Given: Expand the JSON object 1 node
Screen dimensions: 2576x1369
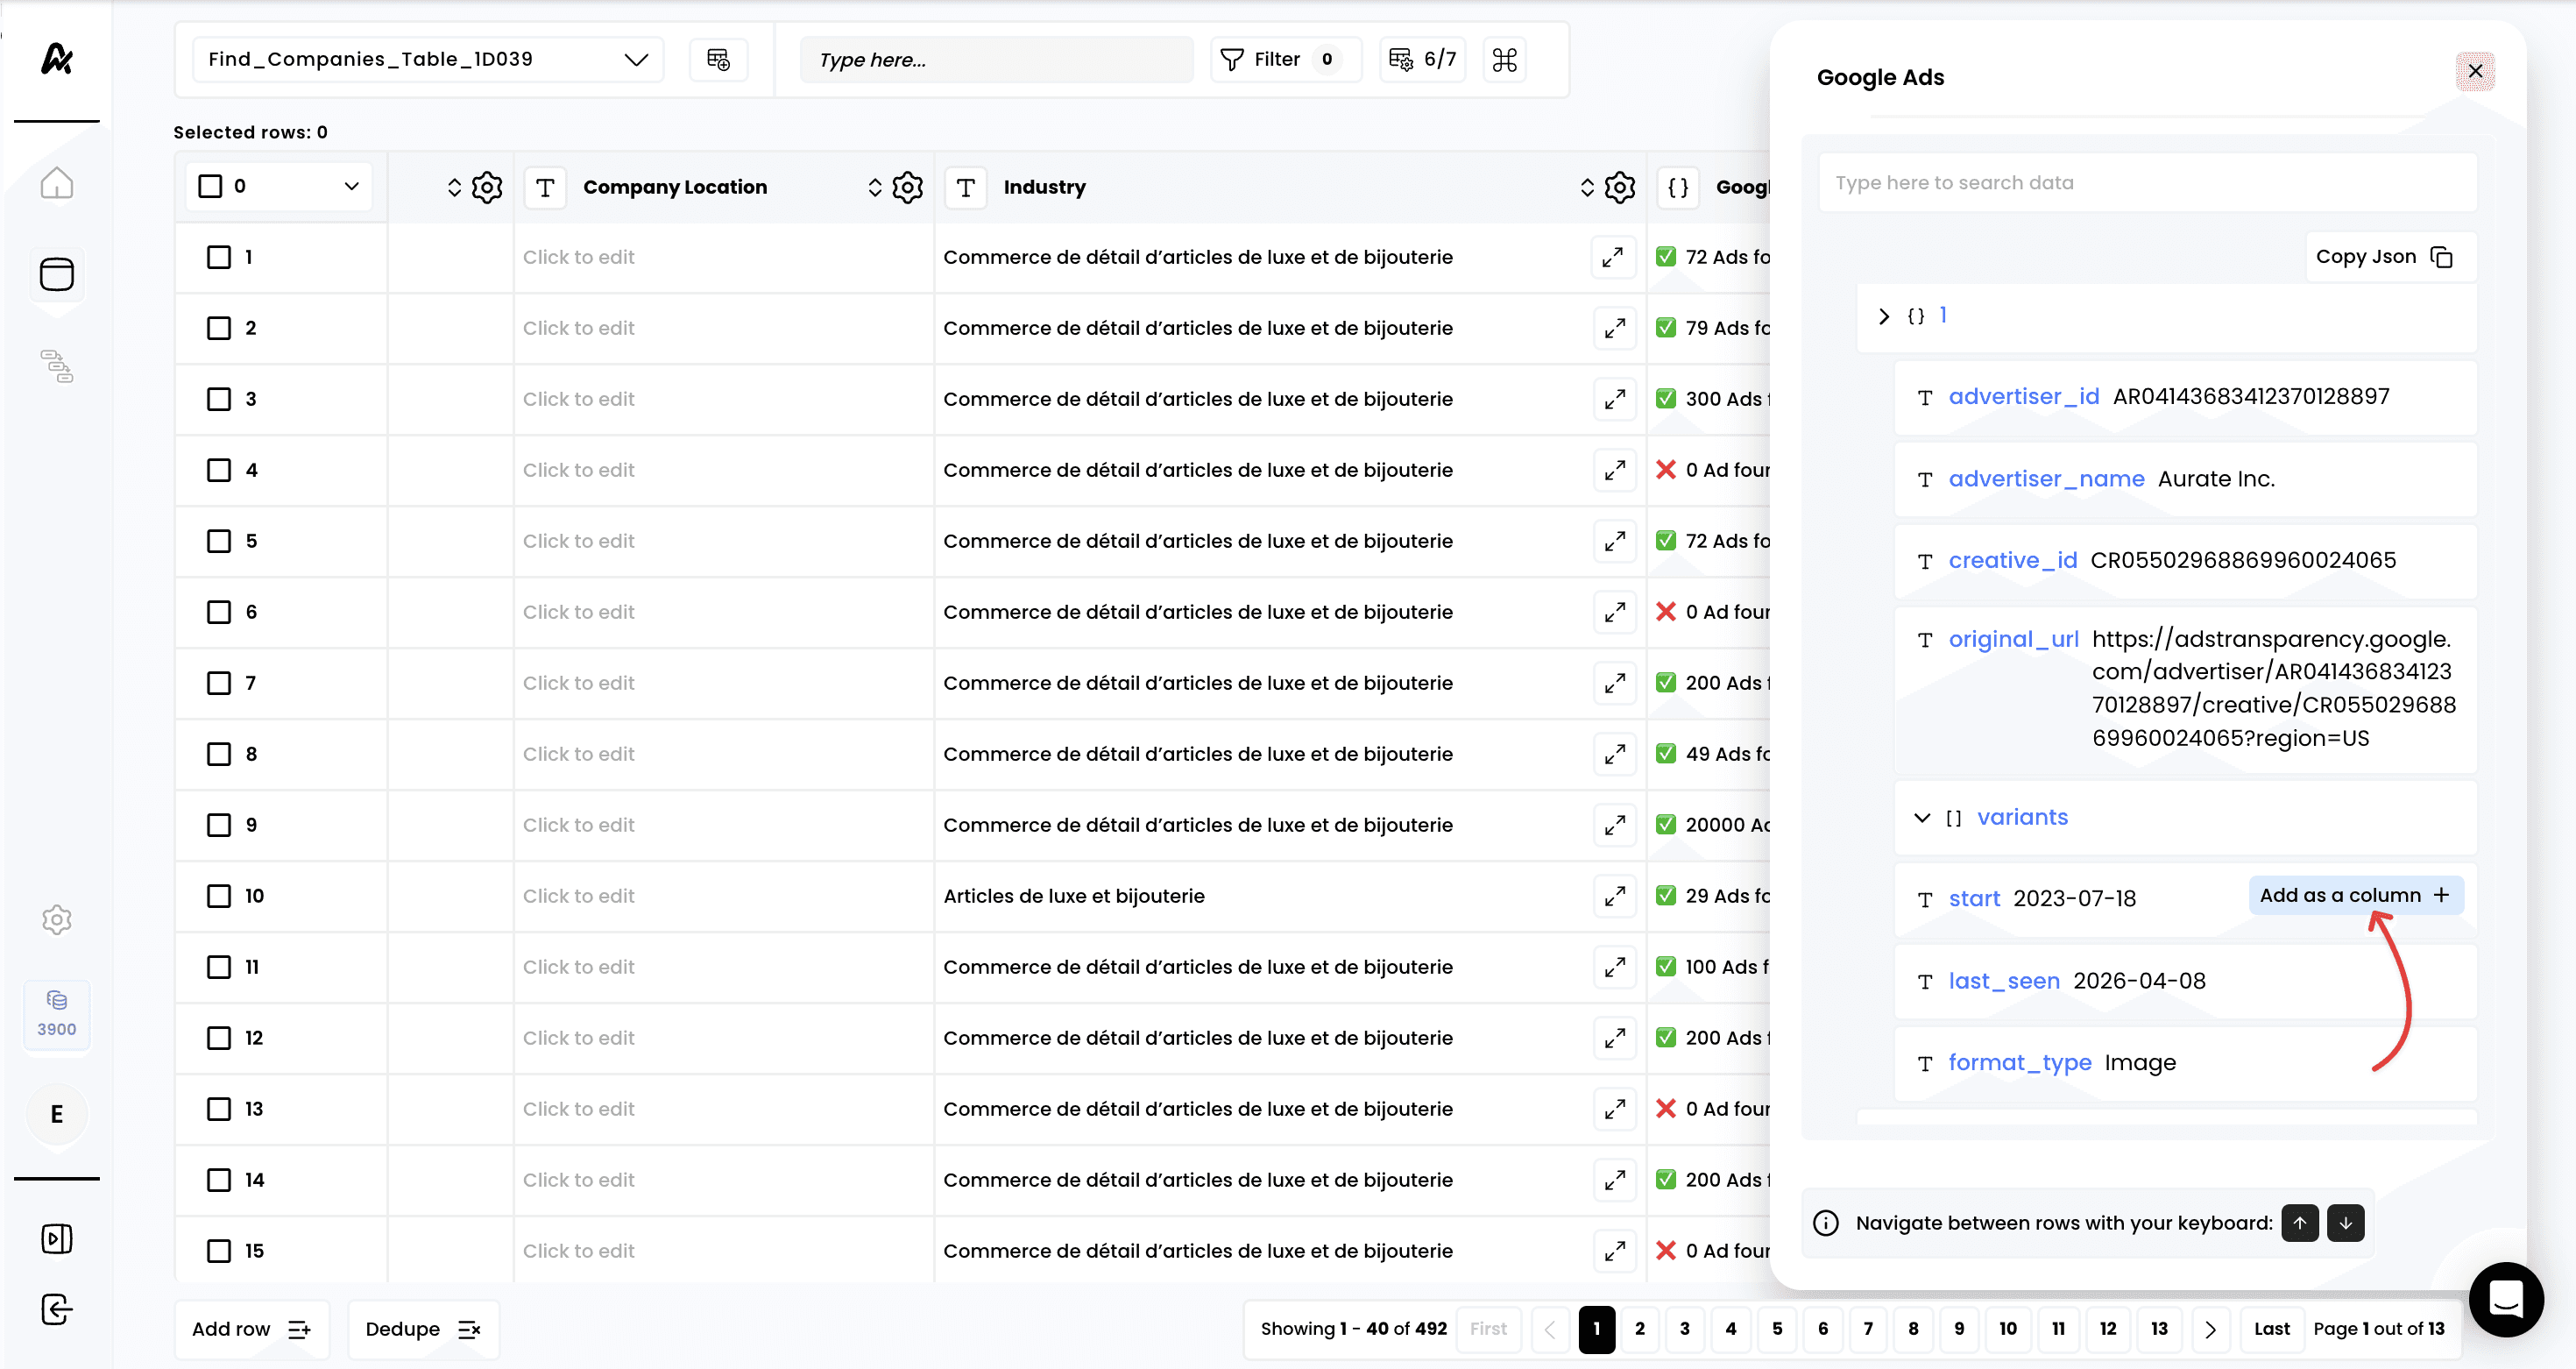Looking at the screenshot, I should [x=1884, y=316].
